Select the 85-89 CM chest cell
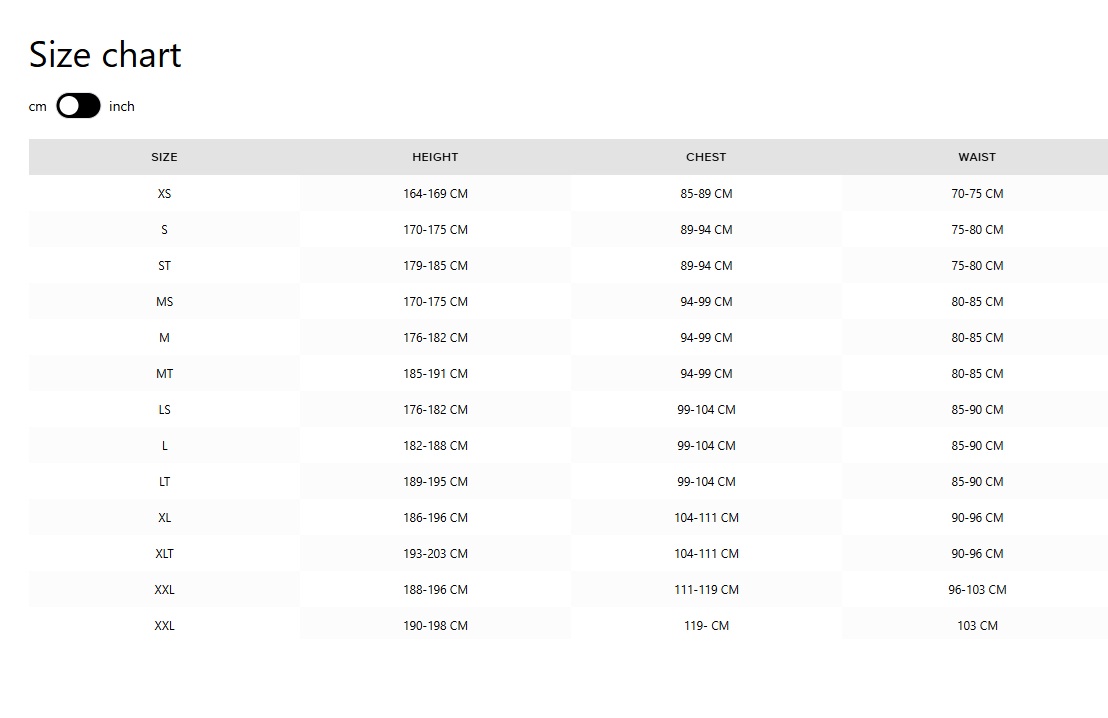1108x718 pixels. click(706, 193)
